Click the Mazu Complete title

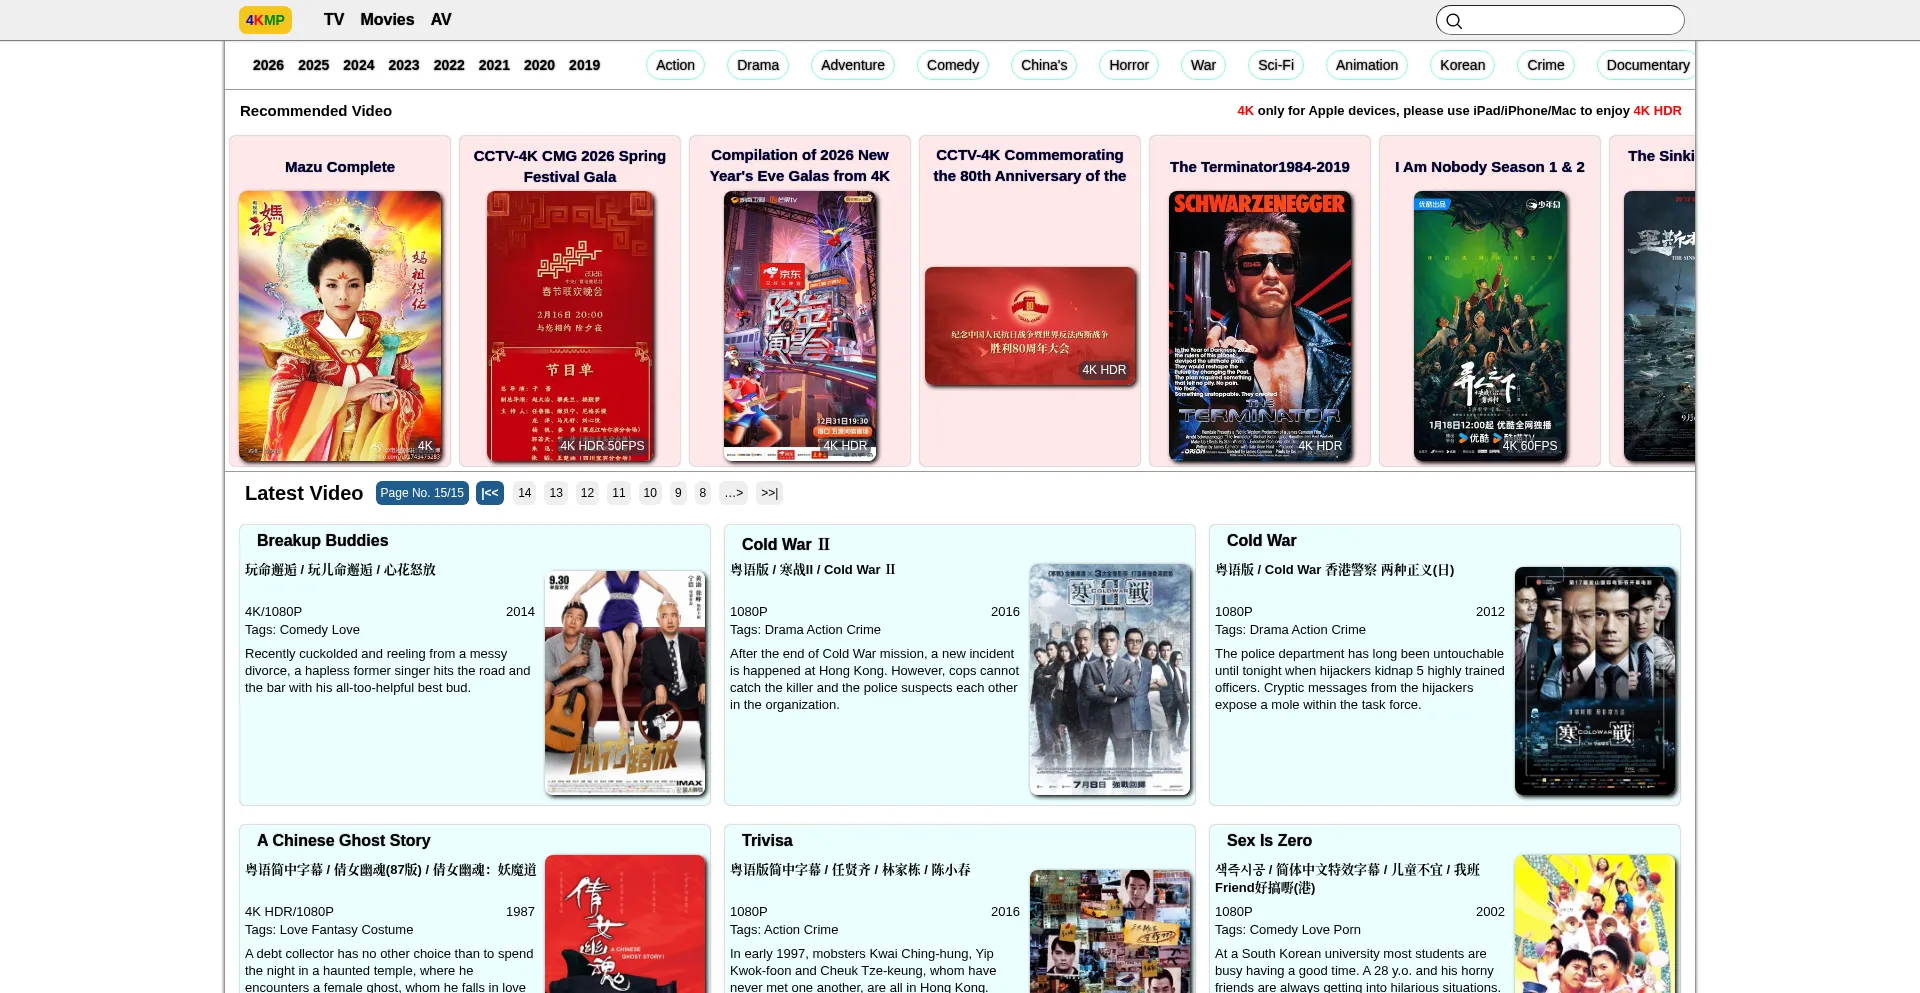point(340,167)
